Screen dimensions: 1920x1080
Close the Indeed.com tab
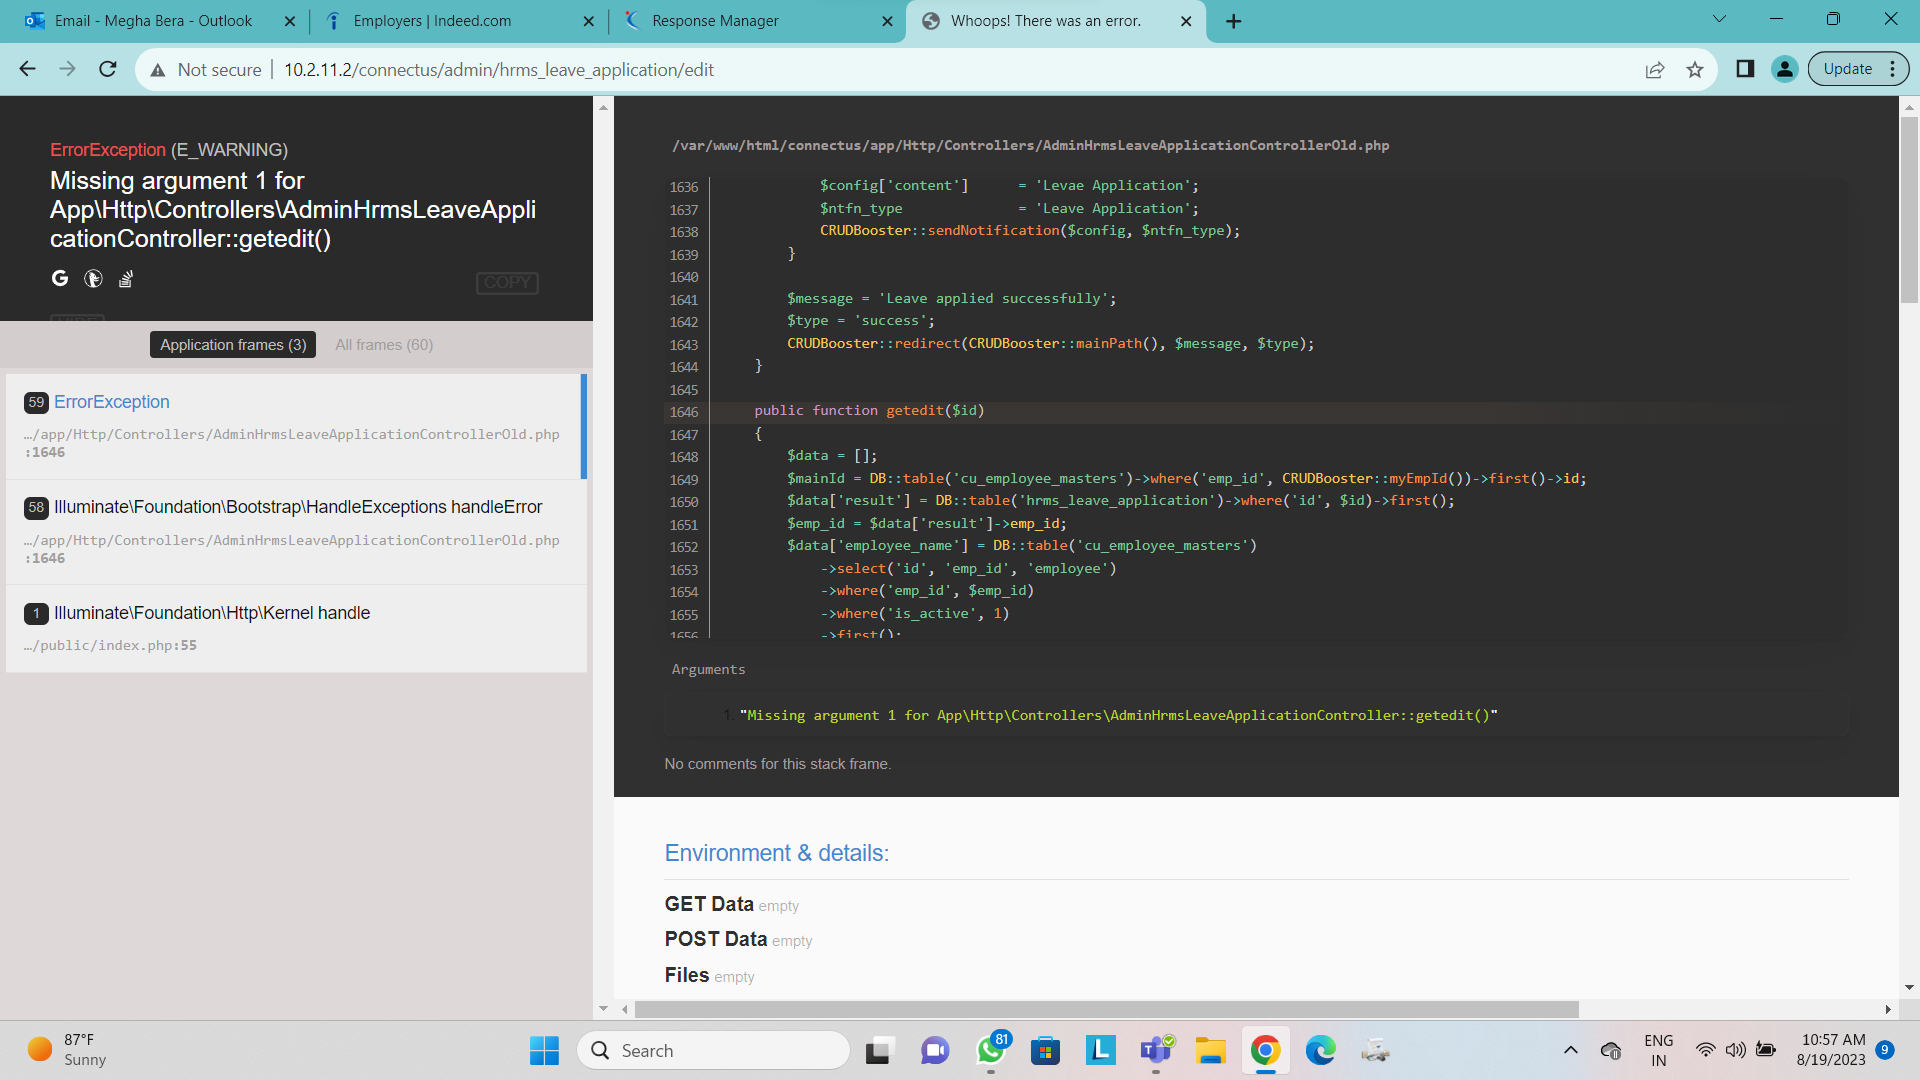[x=588, y=21]
